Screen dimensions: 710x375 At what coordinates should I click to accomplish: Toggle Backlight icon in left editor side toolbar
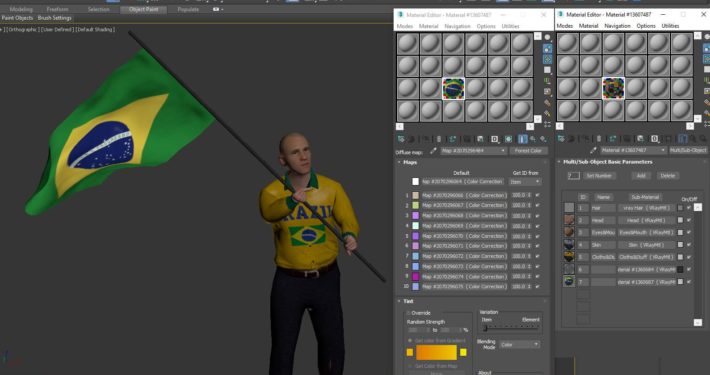point(547,48)
